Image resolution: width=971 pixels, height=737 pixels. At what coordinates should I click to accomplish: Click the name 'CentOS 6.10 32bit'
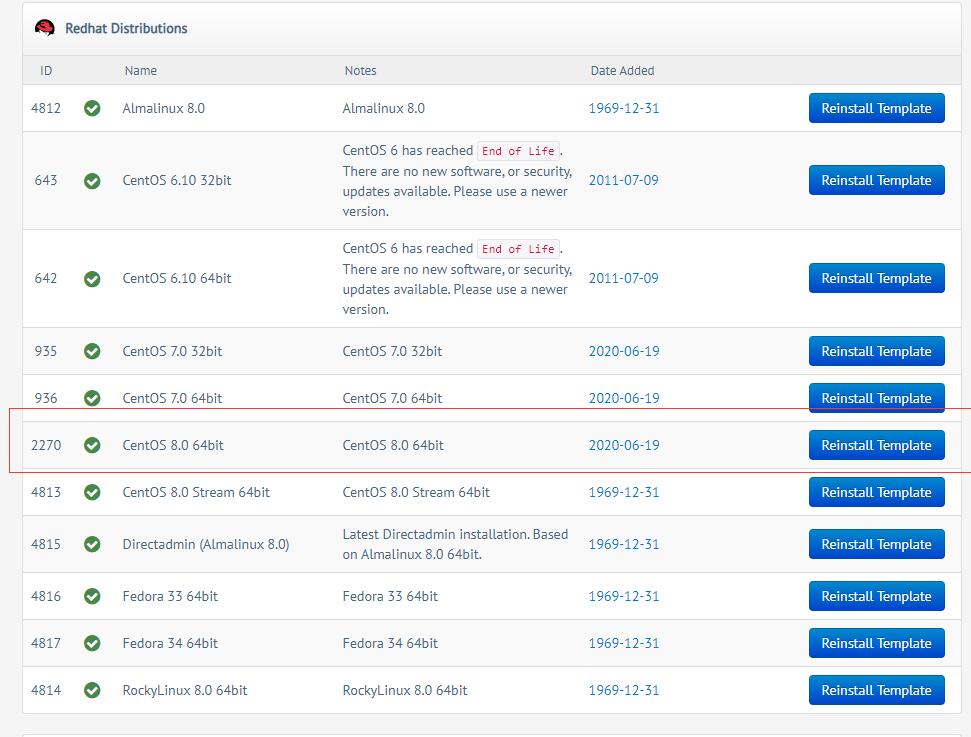click(176, 180)
